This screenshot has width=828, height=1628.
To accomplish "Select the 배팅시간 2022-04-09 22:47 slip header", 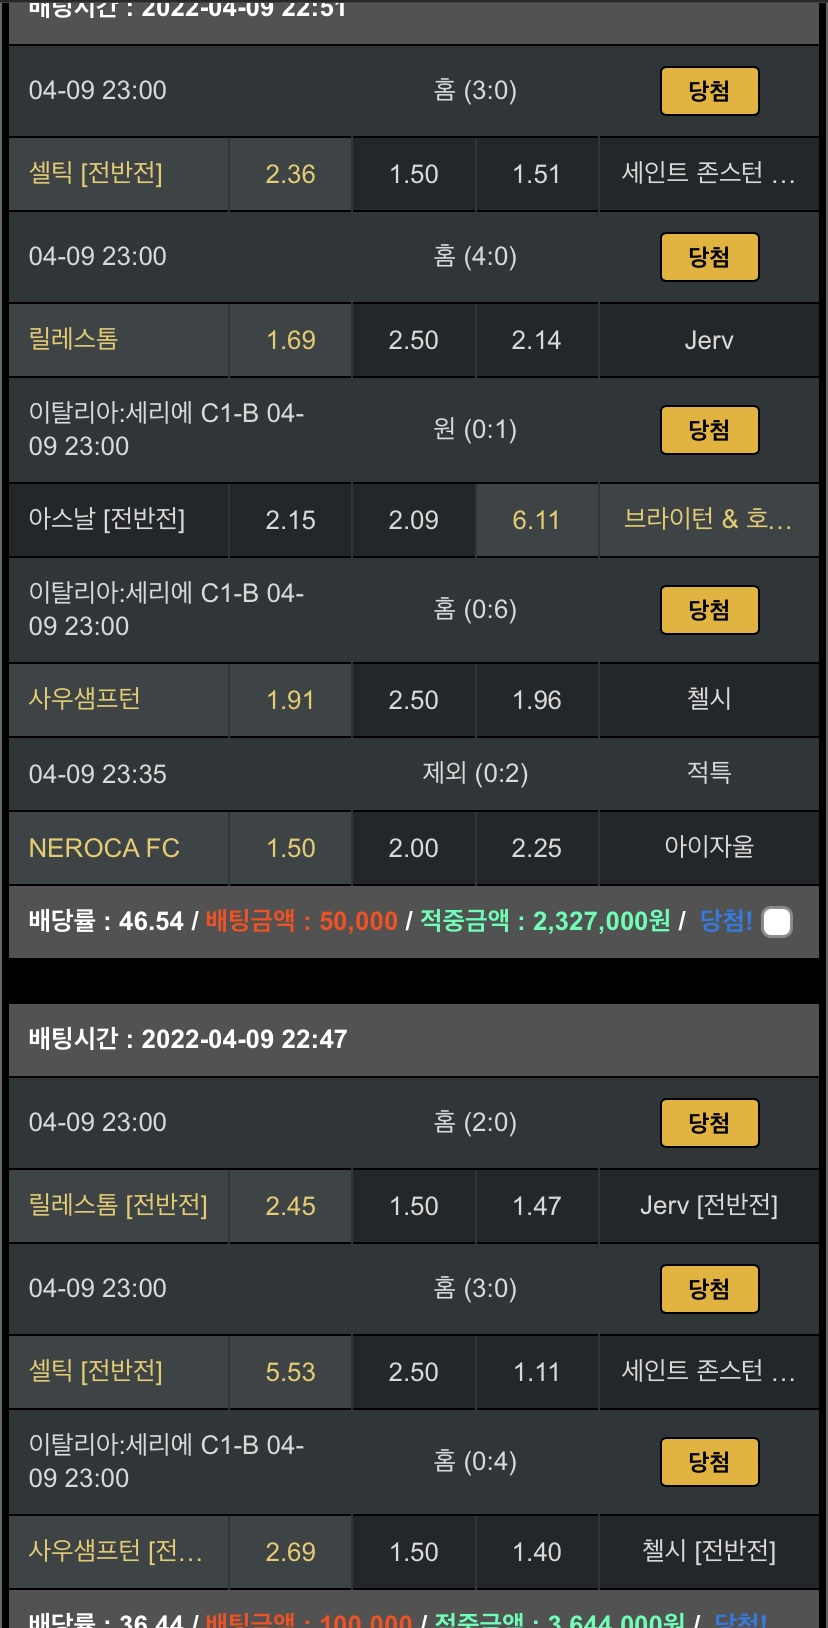I will click(x=188, y=1039).
